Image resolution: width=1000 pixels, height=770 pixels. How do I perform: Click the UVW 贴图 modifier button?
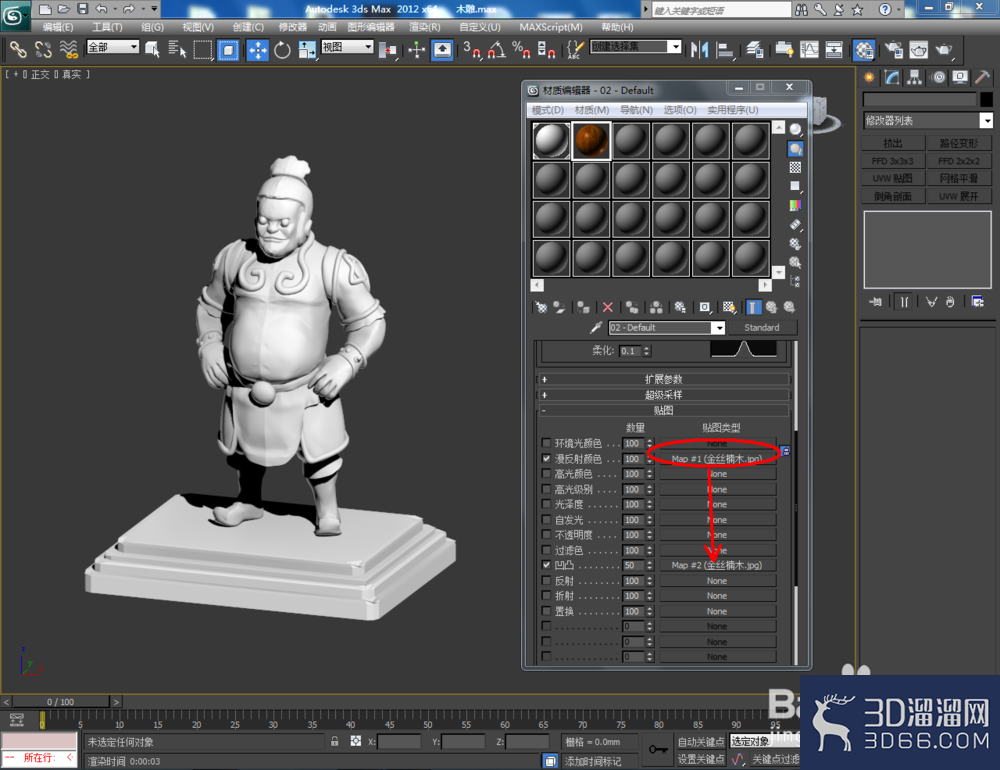[893, 178]
